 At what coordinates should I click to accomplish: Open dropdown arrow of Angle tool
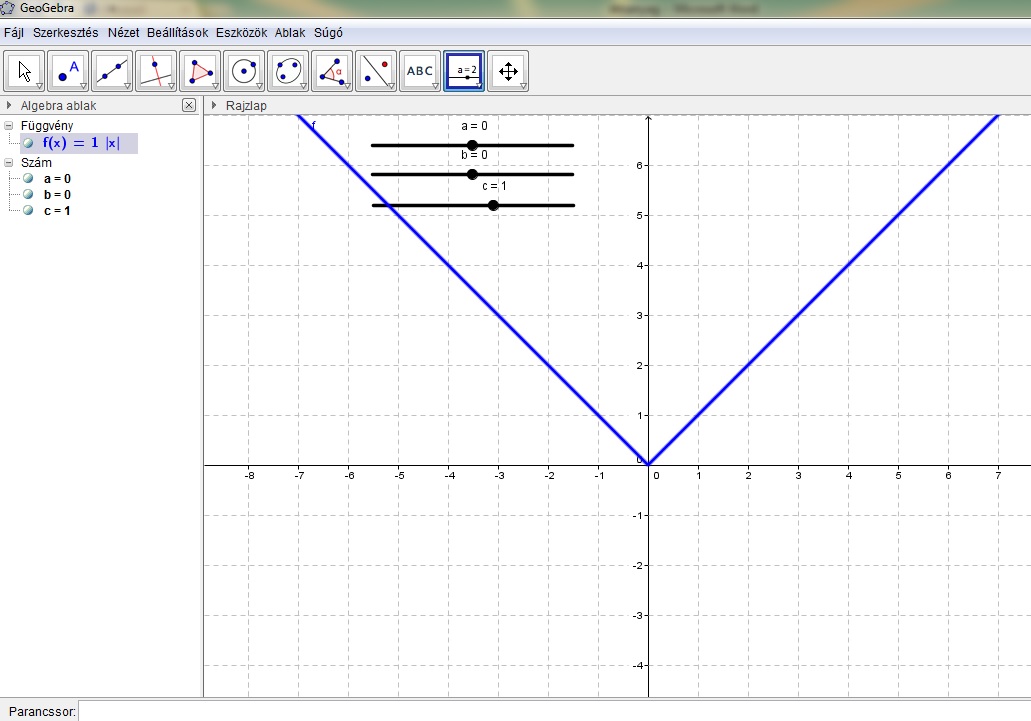pyautogui.click(x=348, y=86)
